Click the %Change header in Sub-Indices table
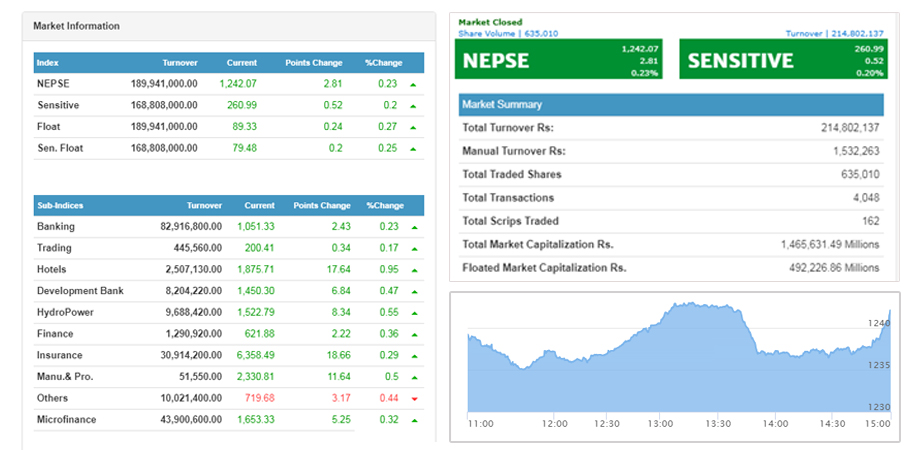 click(x=385, y=205)
